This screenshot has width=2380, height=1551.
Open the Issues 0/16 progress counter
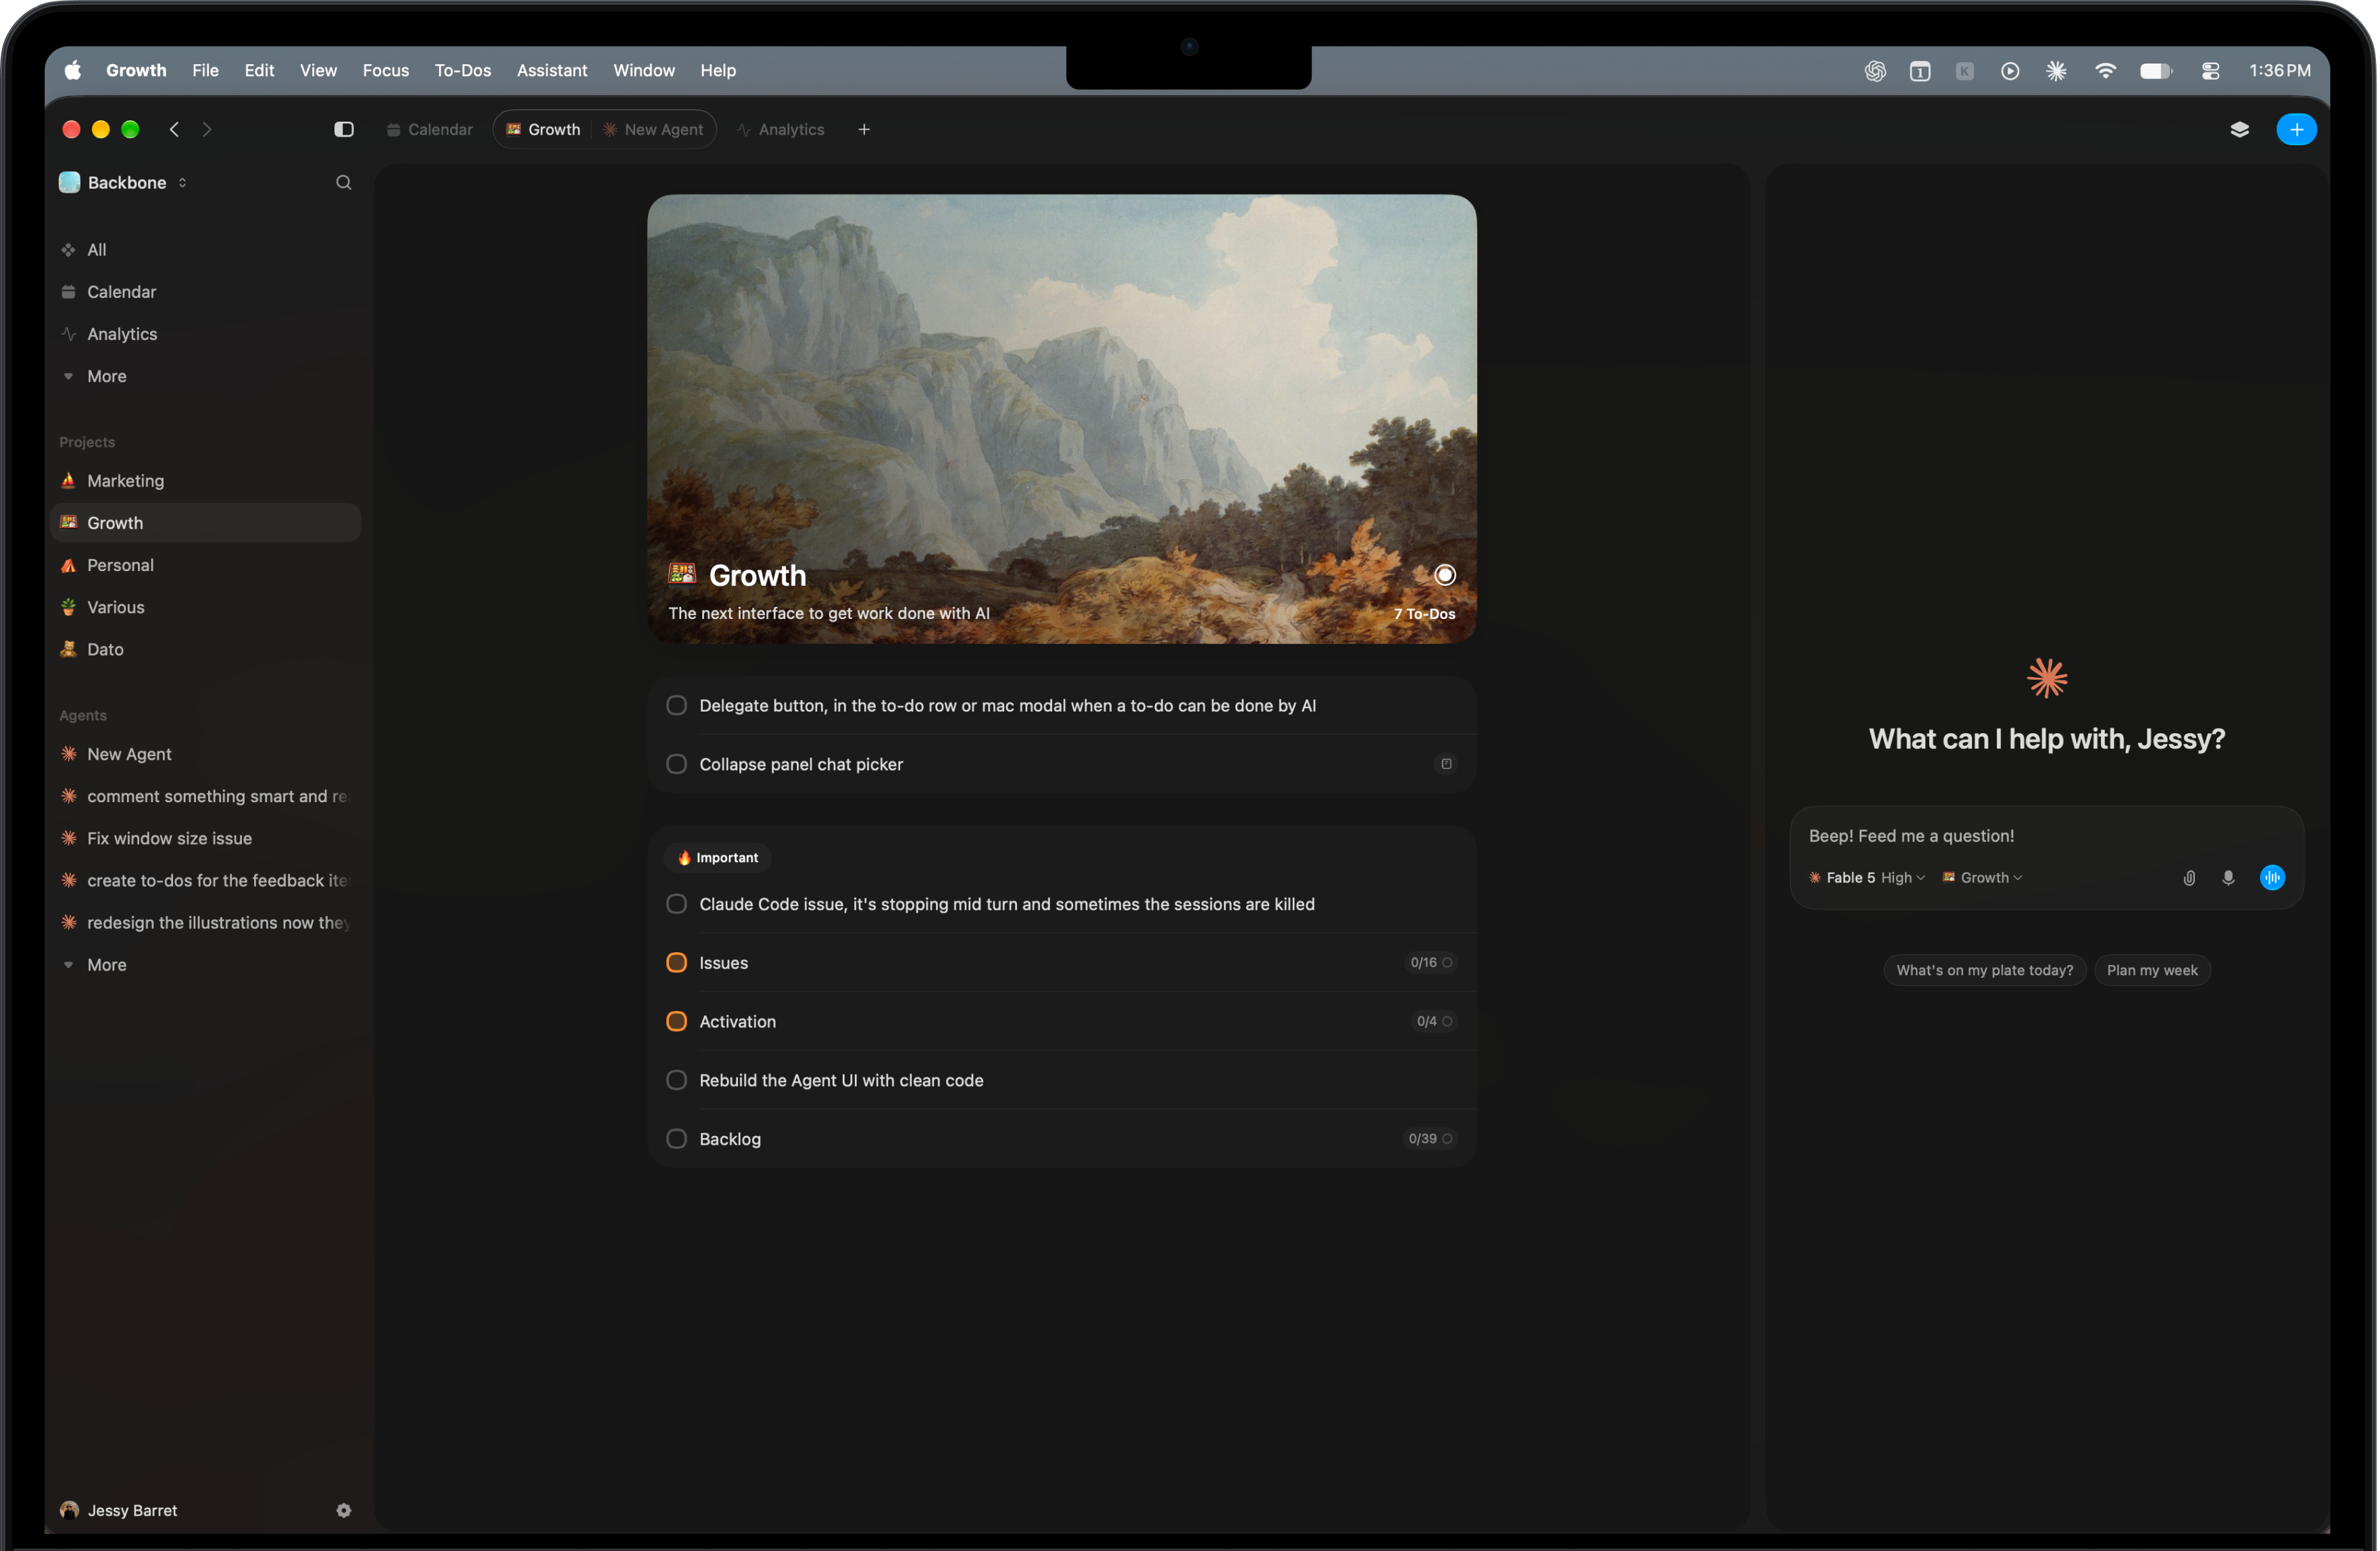click(1431, 962)
